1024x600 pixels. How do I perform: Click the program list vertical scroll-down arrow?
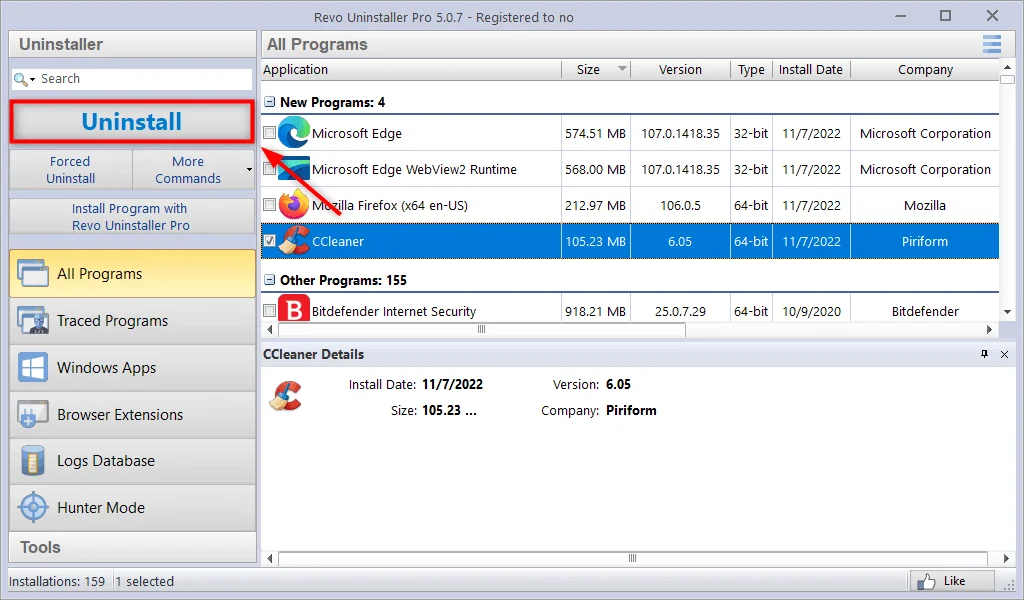(x=1007, y=312)
